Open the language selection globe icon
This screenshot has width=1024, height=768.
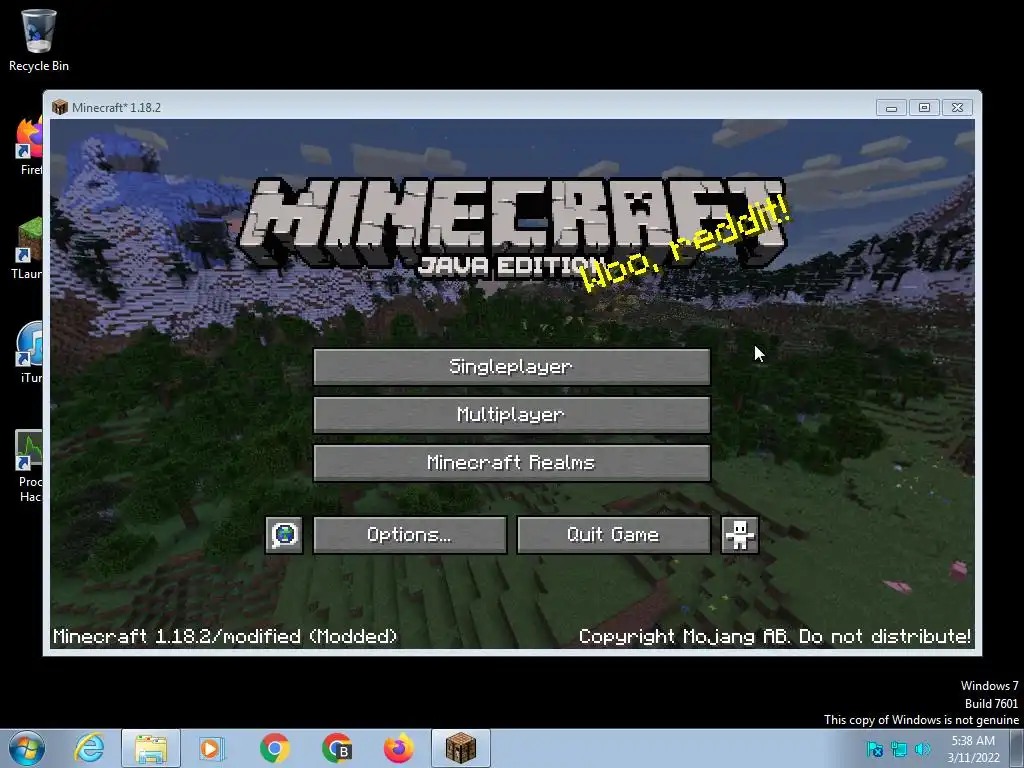tap(284, 535)
